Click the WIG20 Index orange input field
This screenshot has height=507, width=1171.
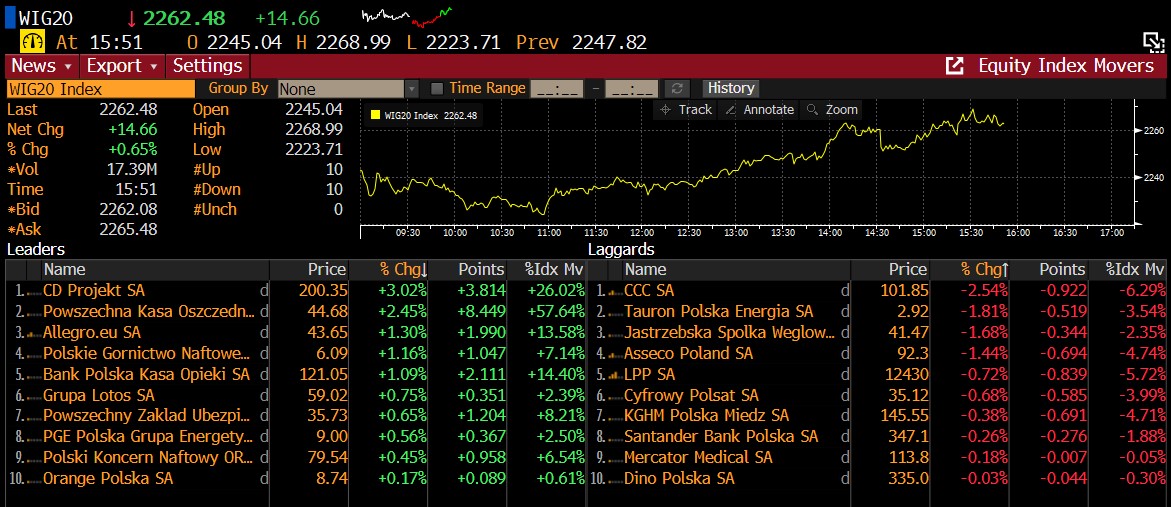coord(100,89)
